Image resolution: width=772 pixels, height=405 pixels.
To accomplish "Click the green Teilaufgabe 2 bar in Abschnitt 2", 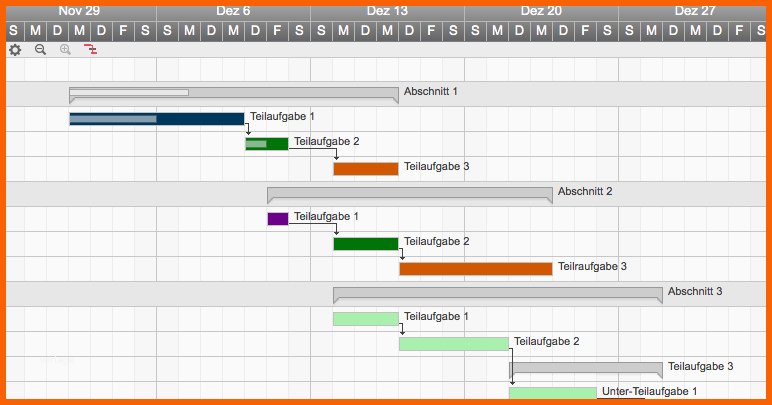I will pyautogui.click(x=365, y=243).
